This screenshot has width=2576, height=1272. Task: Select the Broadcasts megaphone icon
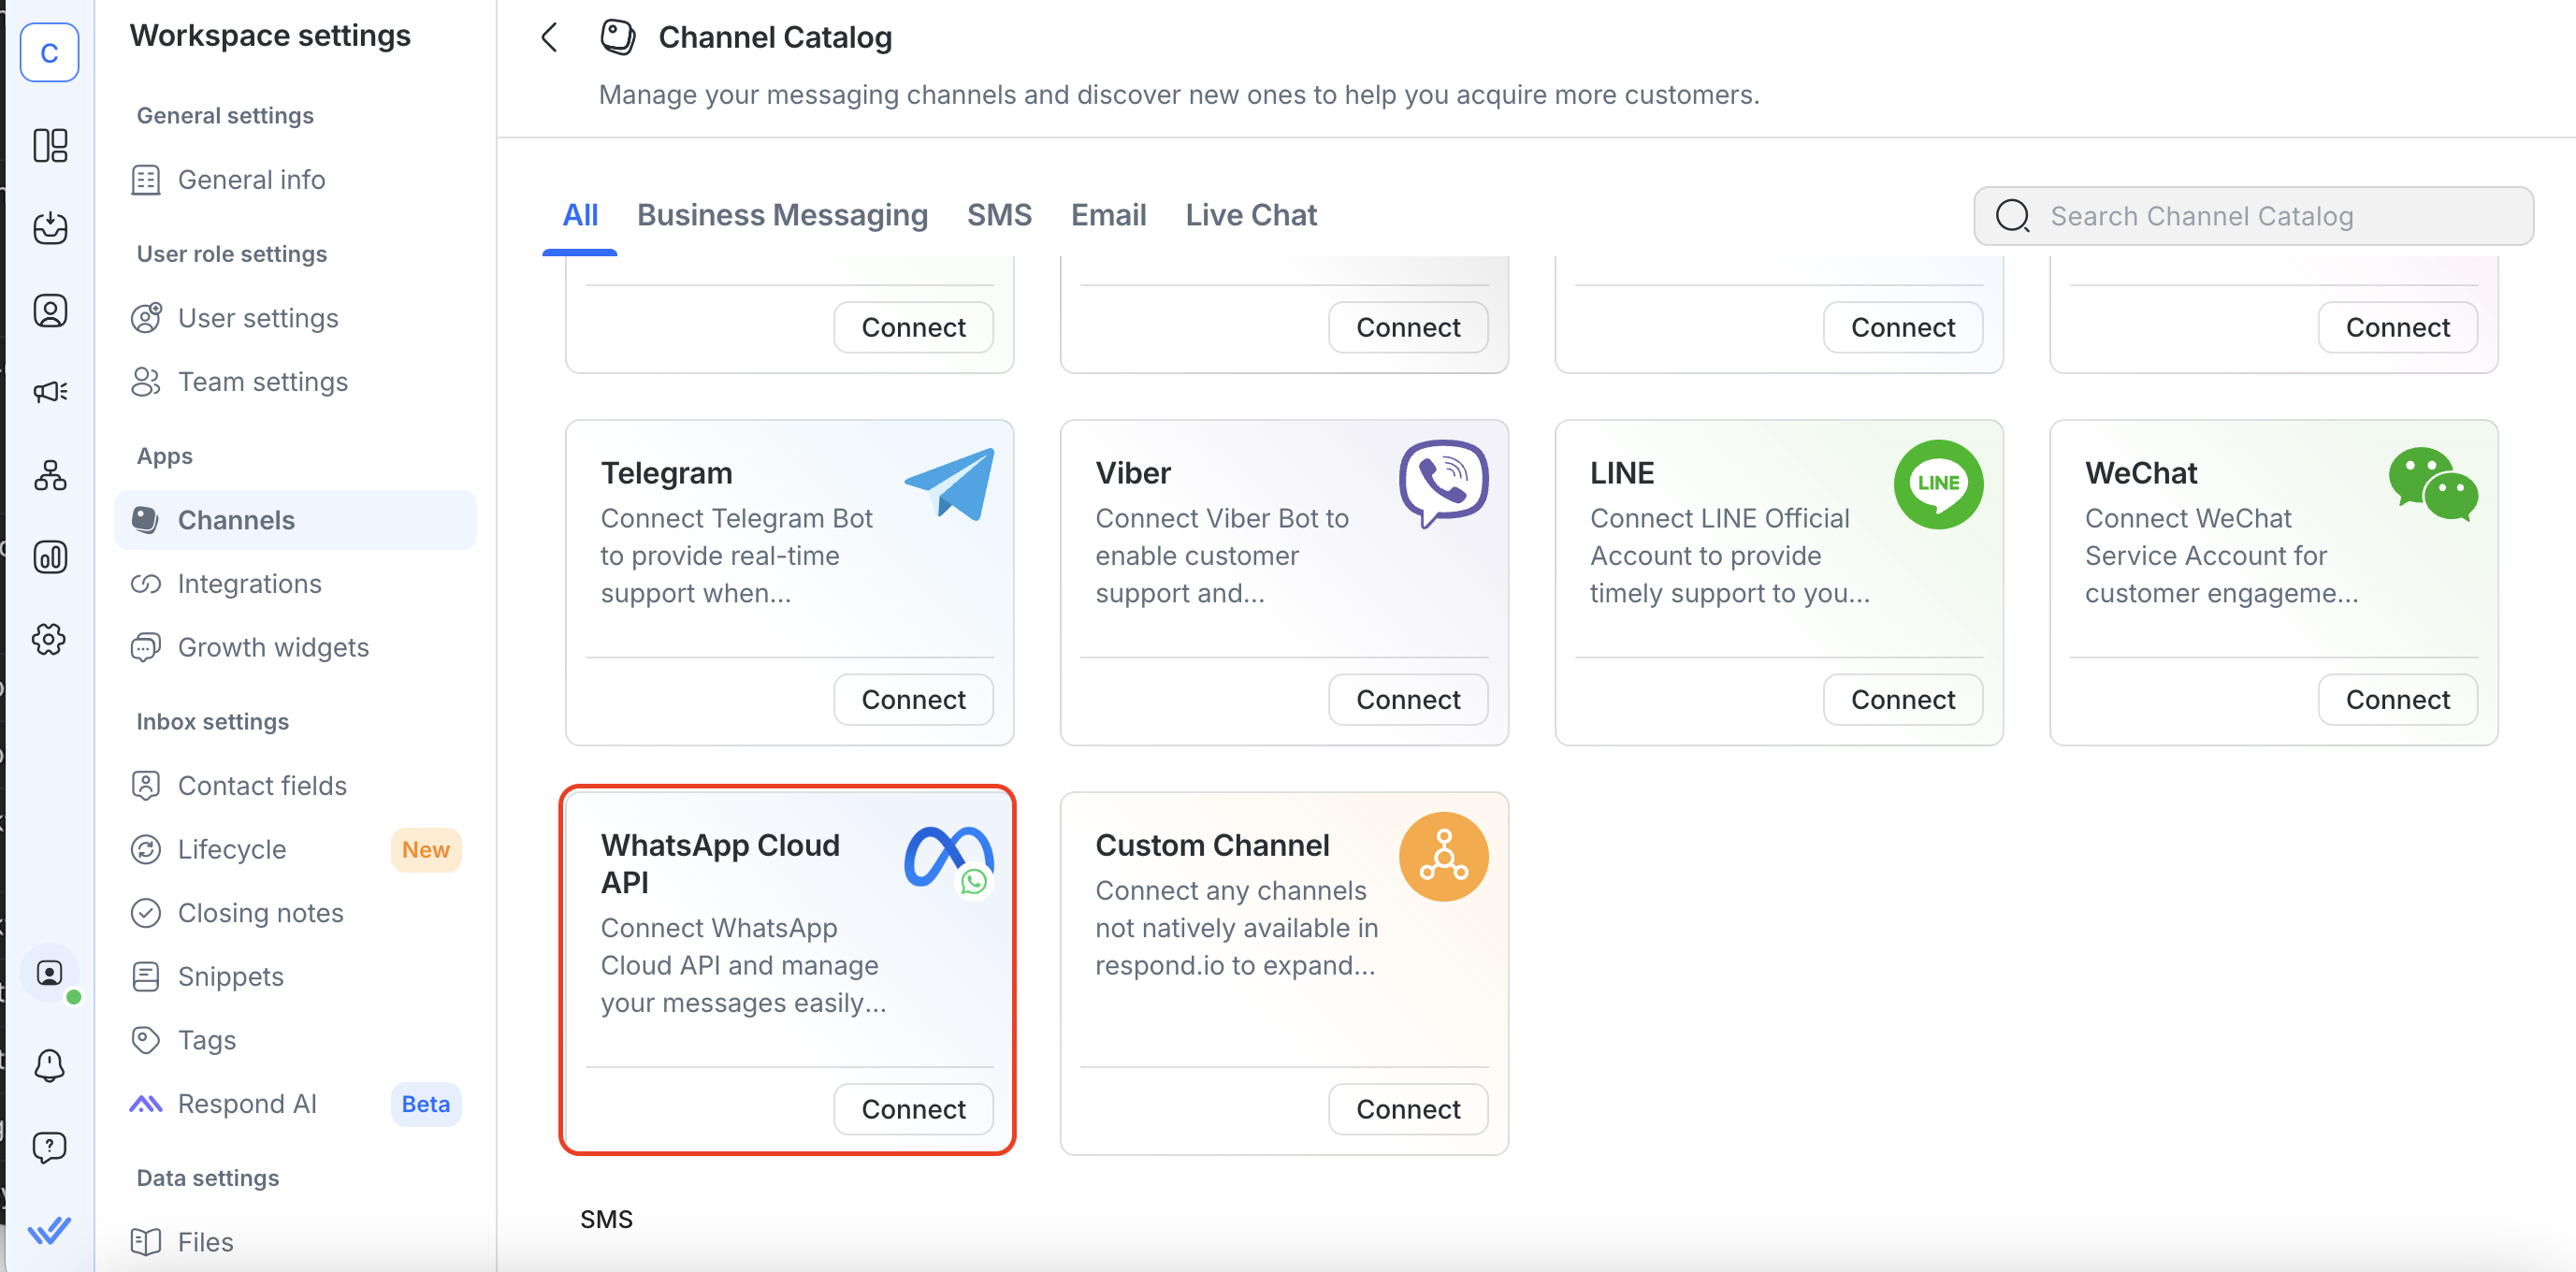pyautogui.click(x=50, y=392)
